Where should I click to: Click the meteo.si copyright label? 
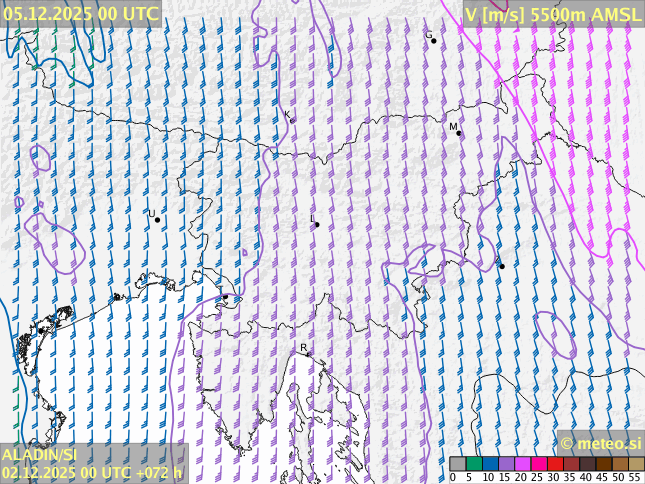(x=600, y=443)
